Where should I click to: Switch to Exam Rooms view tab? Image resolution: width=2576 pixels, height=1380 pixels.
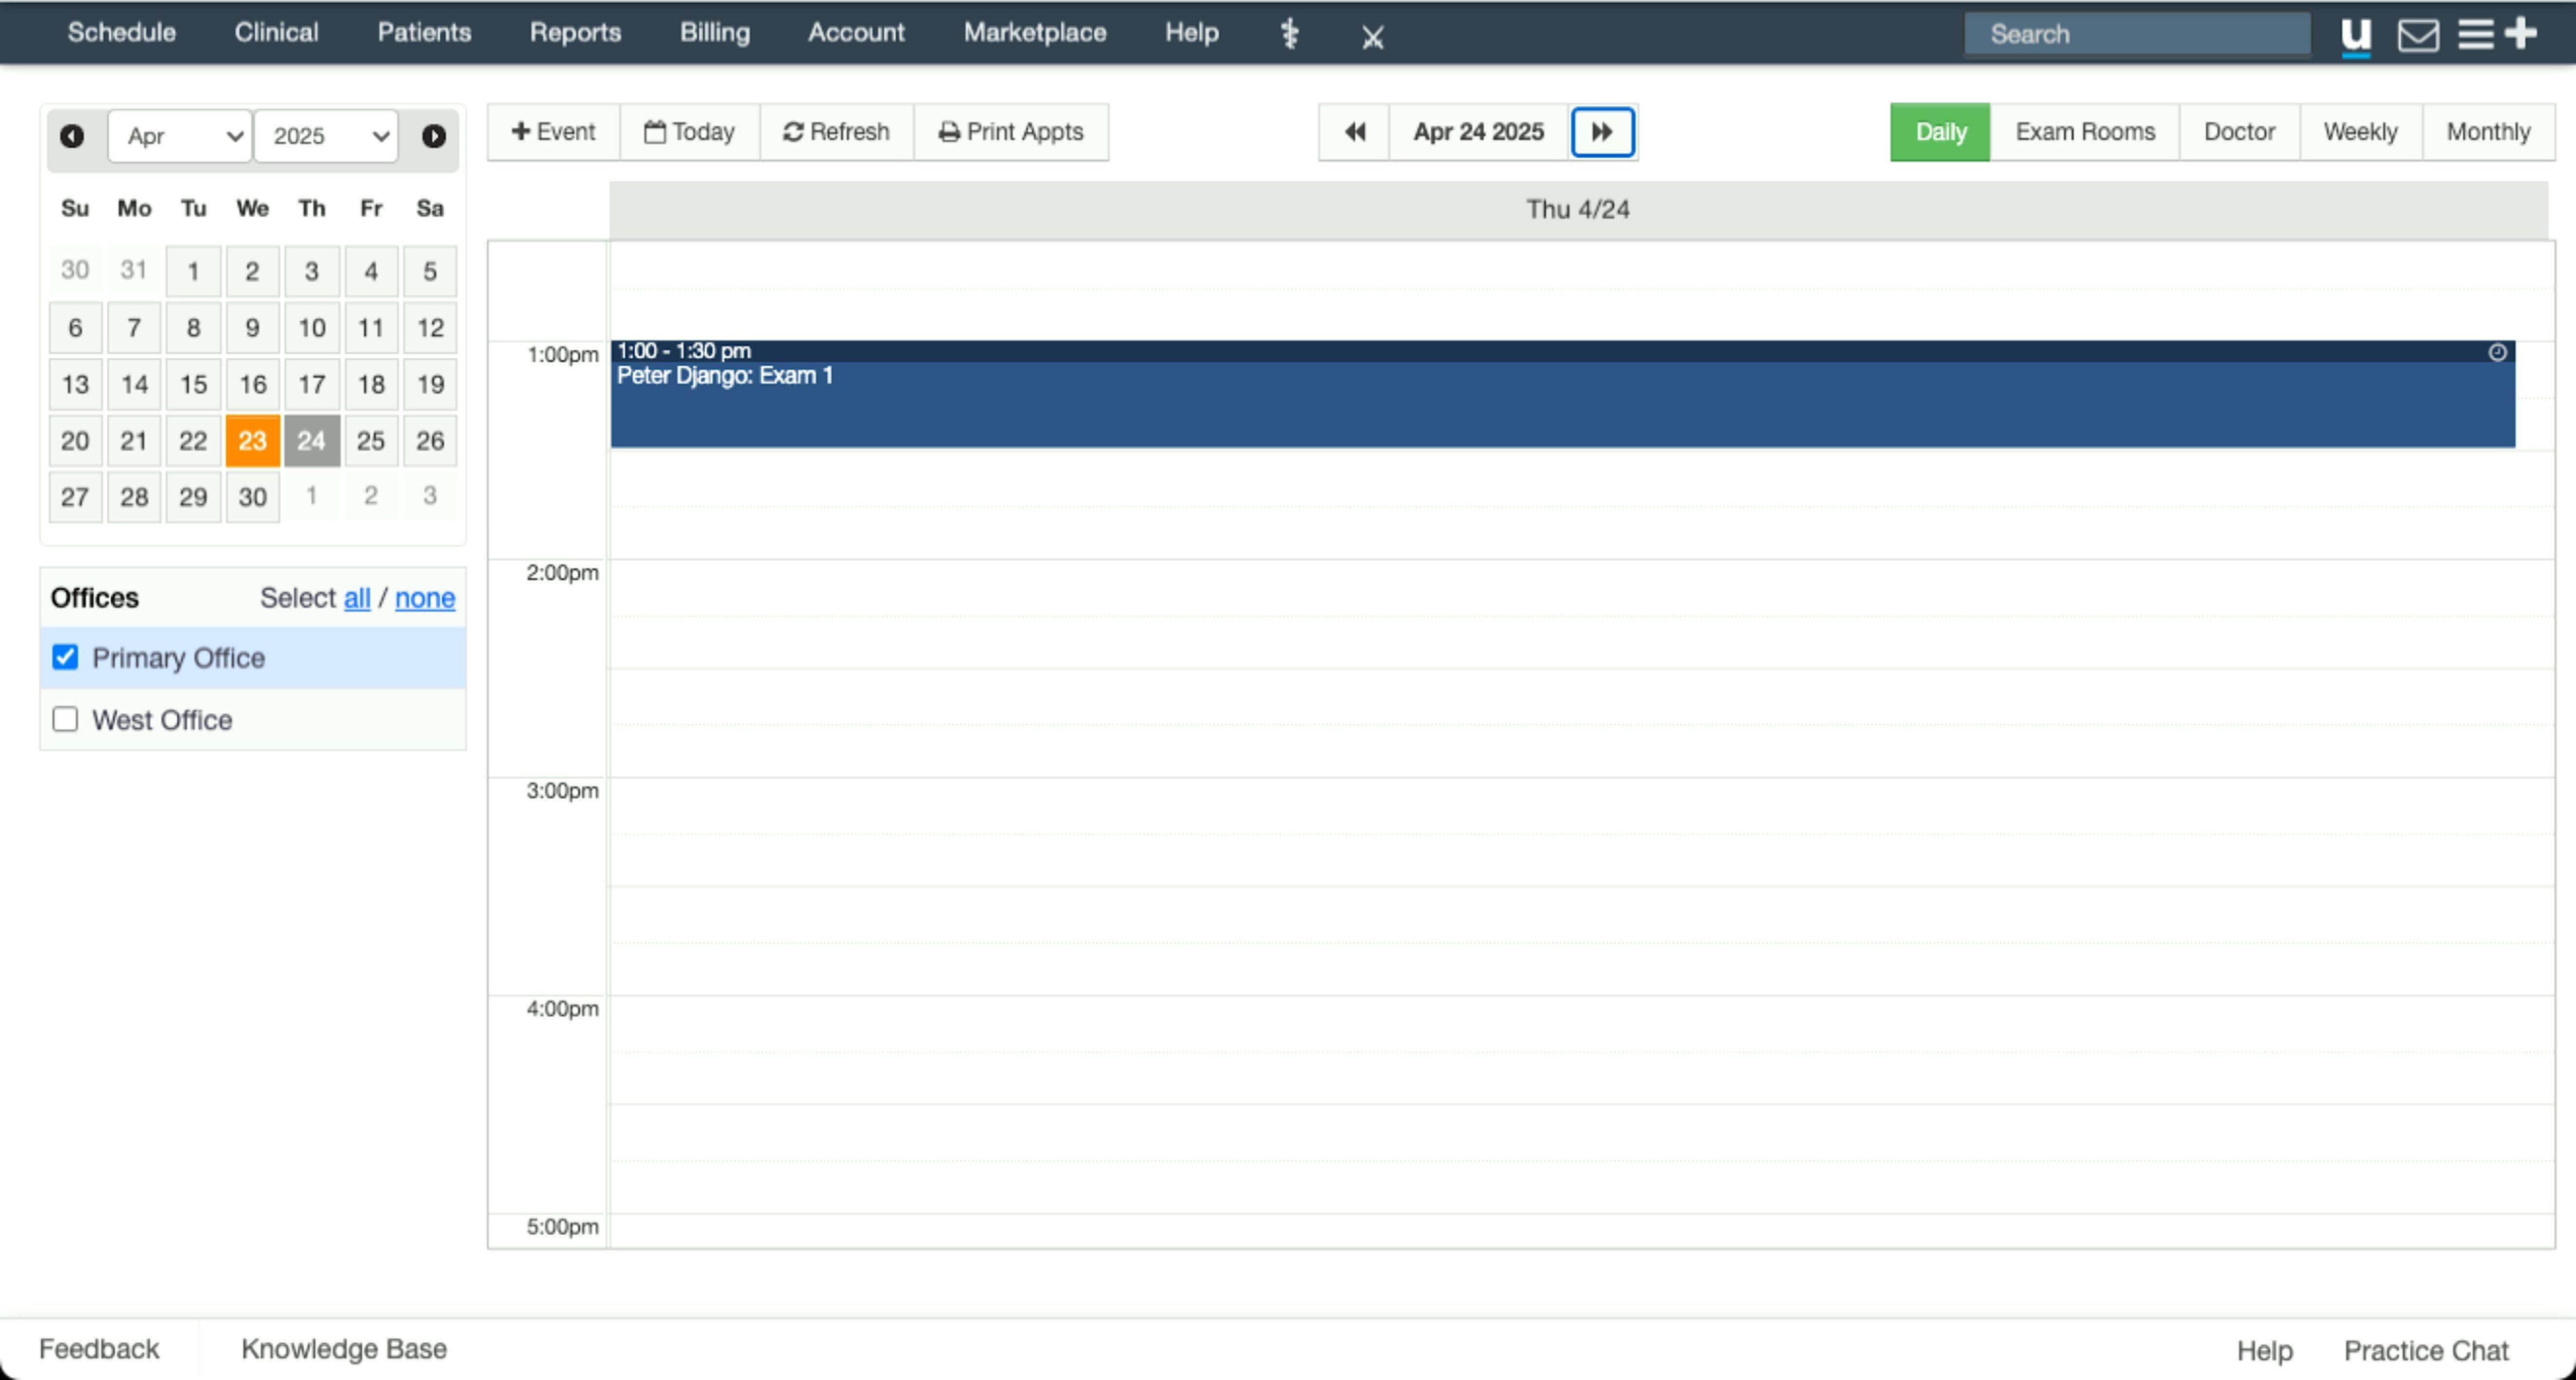(x=2085, y=132)
